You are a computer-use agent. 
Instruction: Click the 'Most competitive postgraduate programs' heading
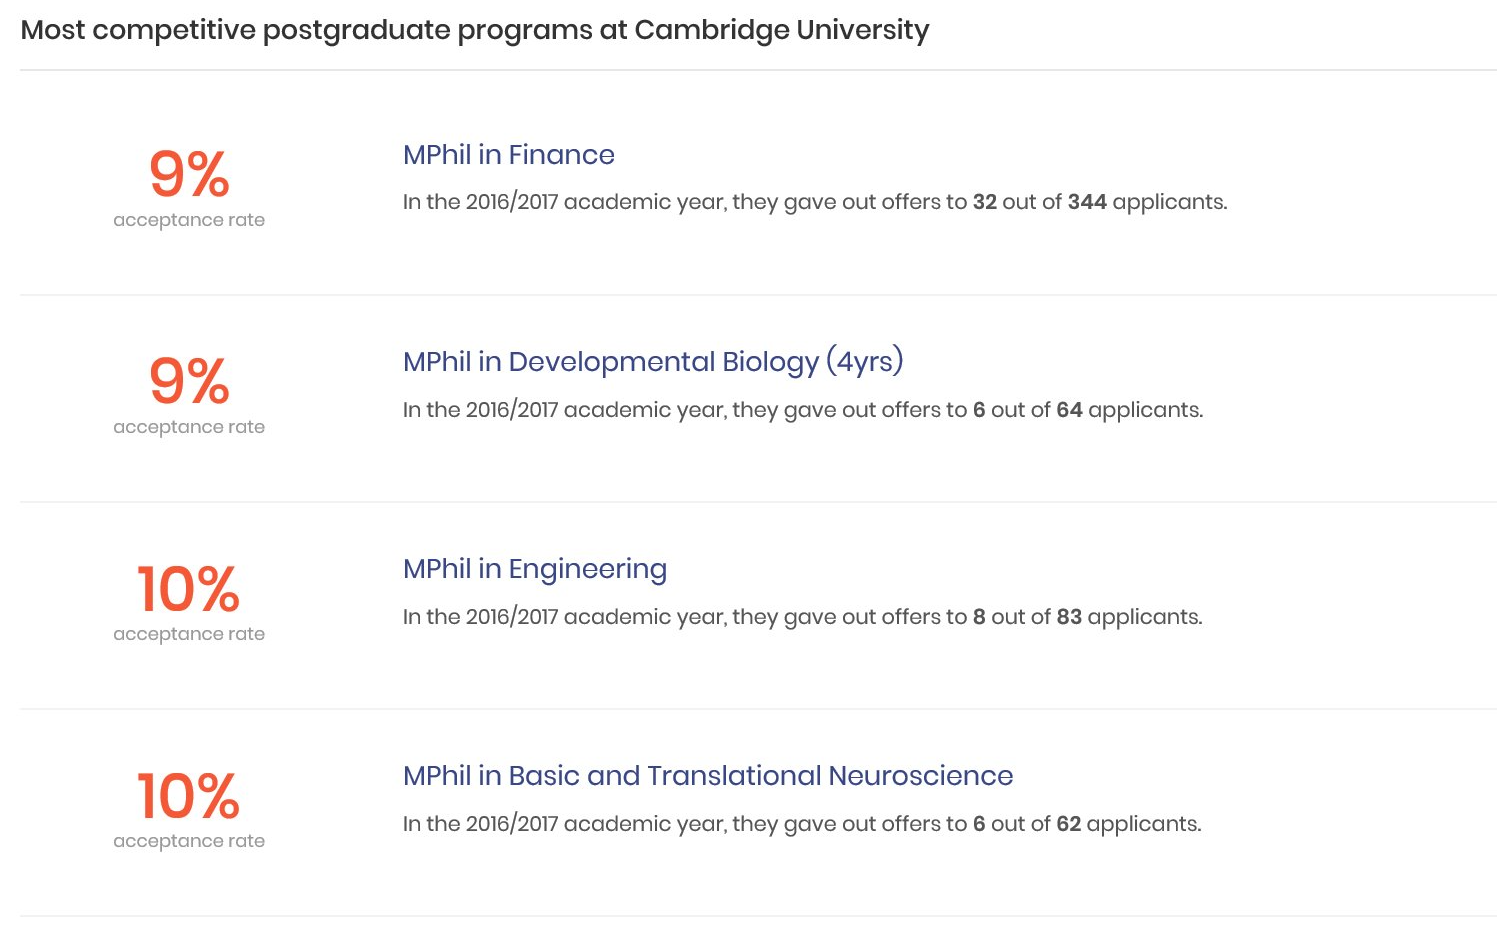pyautogui.click(x=475, y=30)
